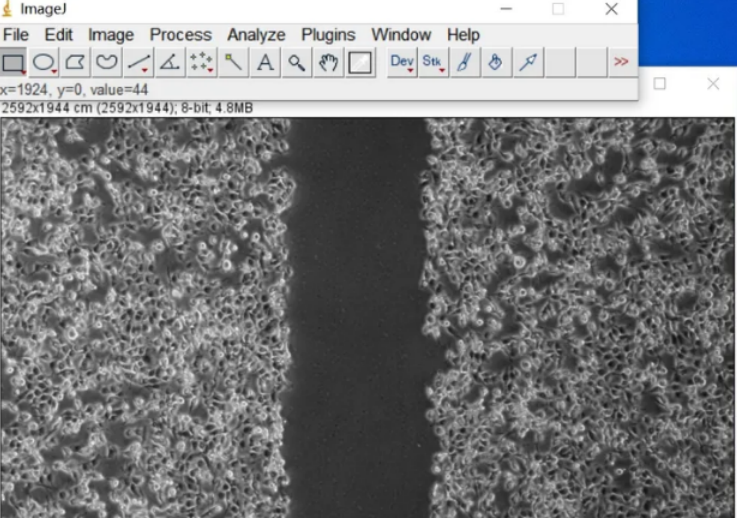Select the Text tool
Image resolution: width=737 pixels, height=519 pixels.
pos(265,63)
